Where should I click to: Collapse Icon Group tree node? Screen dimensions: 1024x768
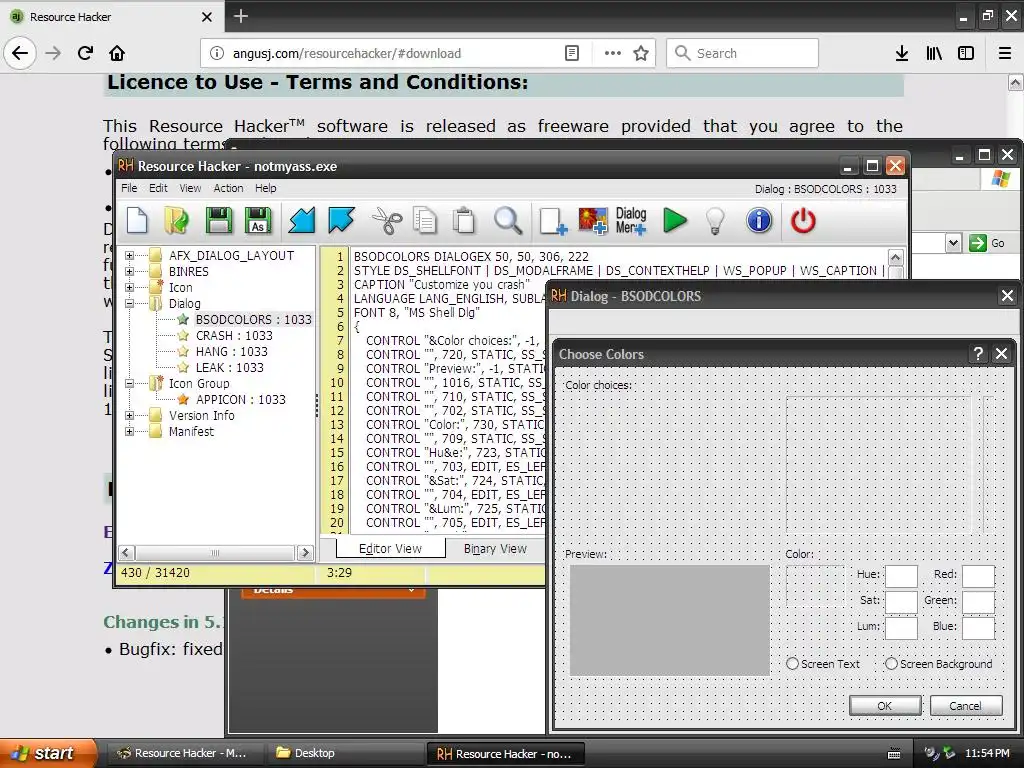coord(129,383)
